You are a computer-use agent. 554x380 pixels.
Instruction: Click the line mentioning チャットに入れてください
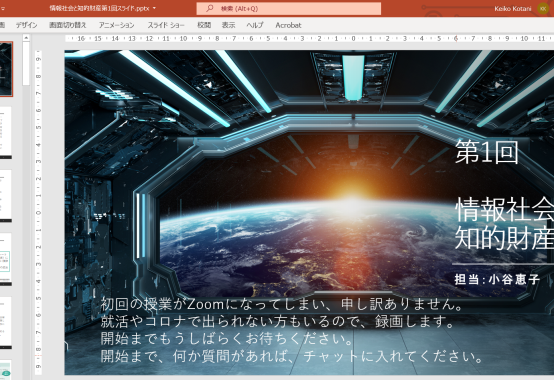pyautogui.click(x=291, y=356)
